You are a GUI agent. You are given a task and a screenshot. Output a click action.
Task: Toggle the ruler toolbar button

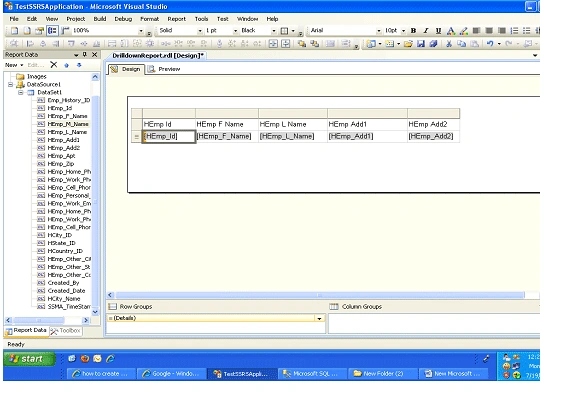[65, 31]
